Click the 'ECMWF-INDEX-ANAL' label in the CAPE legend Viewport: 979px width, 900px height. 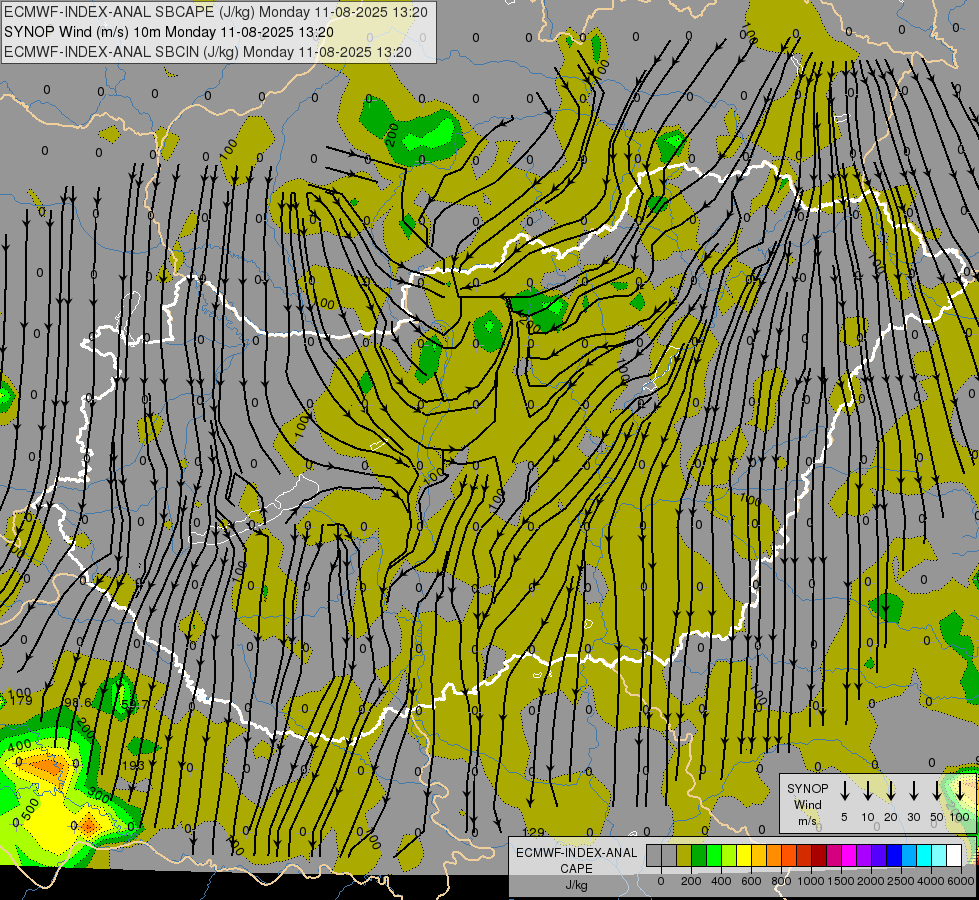point(576,853)
